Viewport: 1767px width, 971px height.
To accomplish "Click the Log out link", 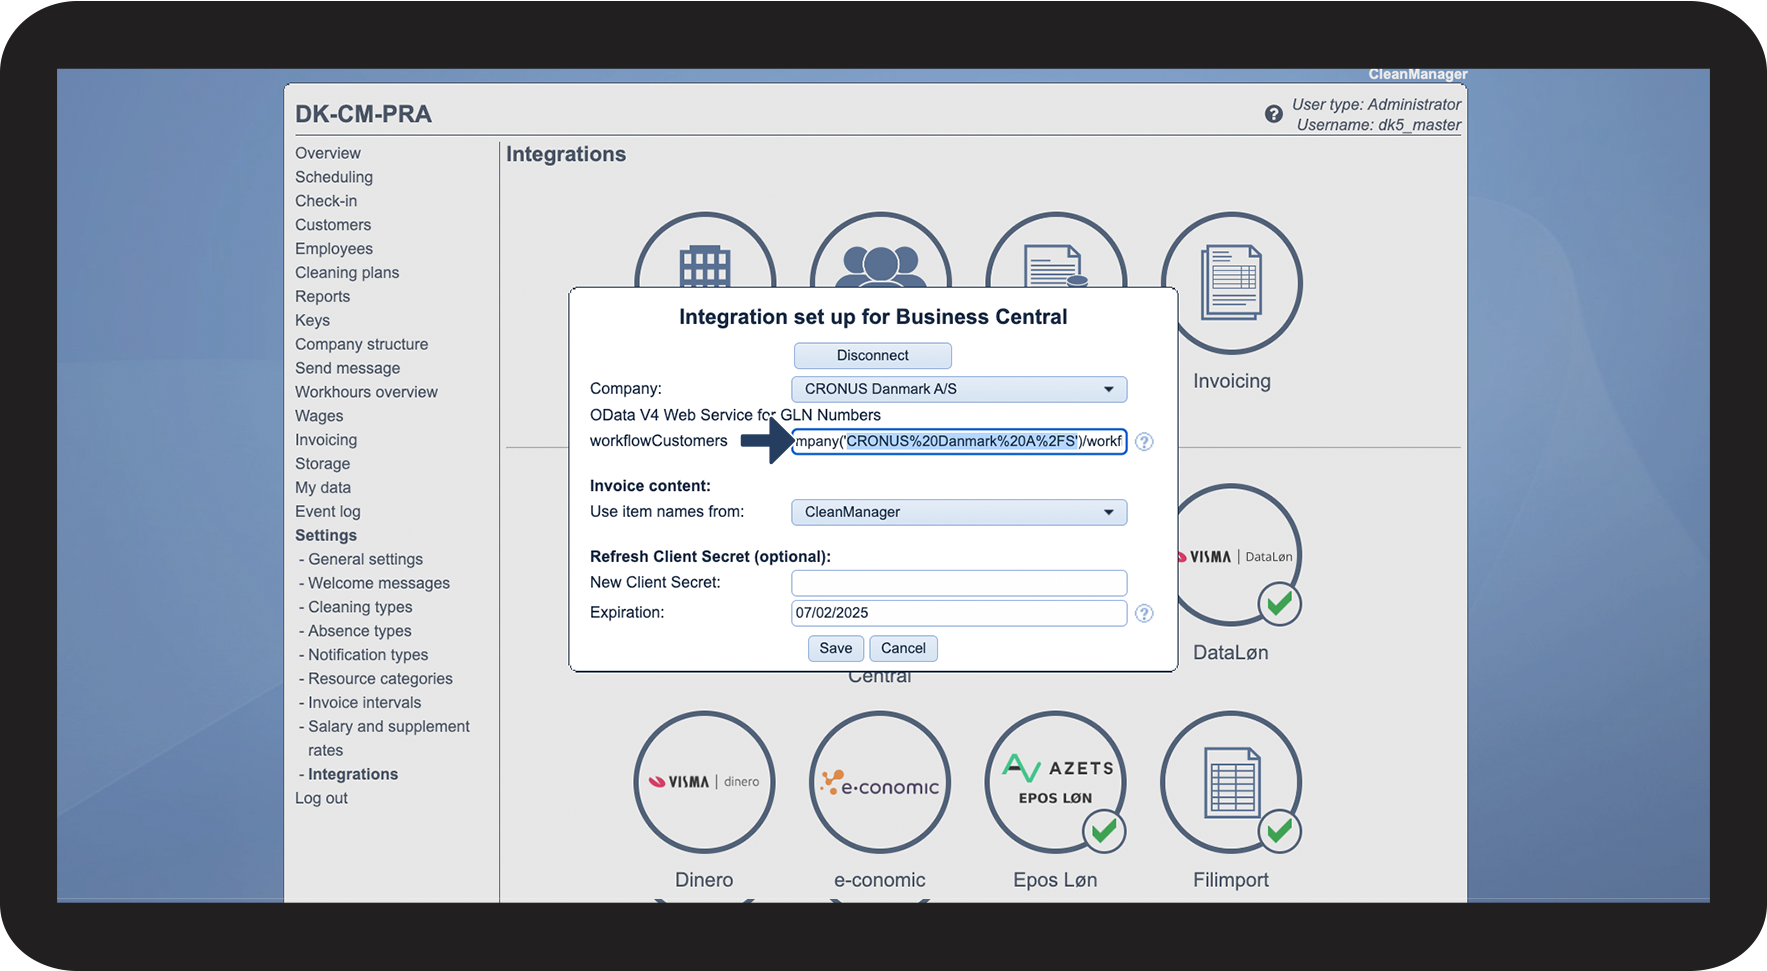I will (321, 798).
